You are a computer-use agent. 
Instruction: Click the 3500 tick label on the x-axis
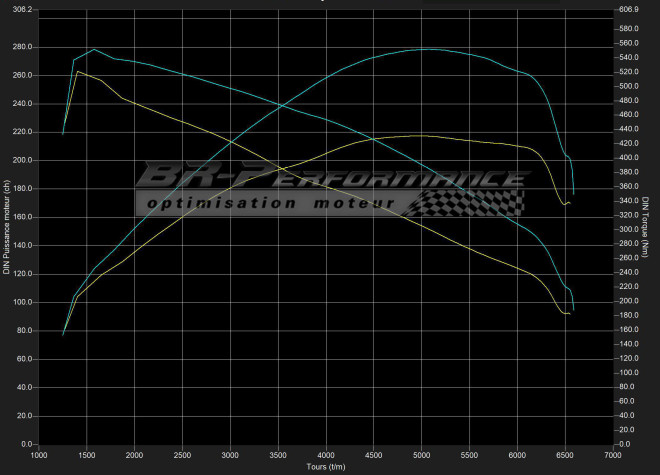[278, 455]
